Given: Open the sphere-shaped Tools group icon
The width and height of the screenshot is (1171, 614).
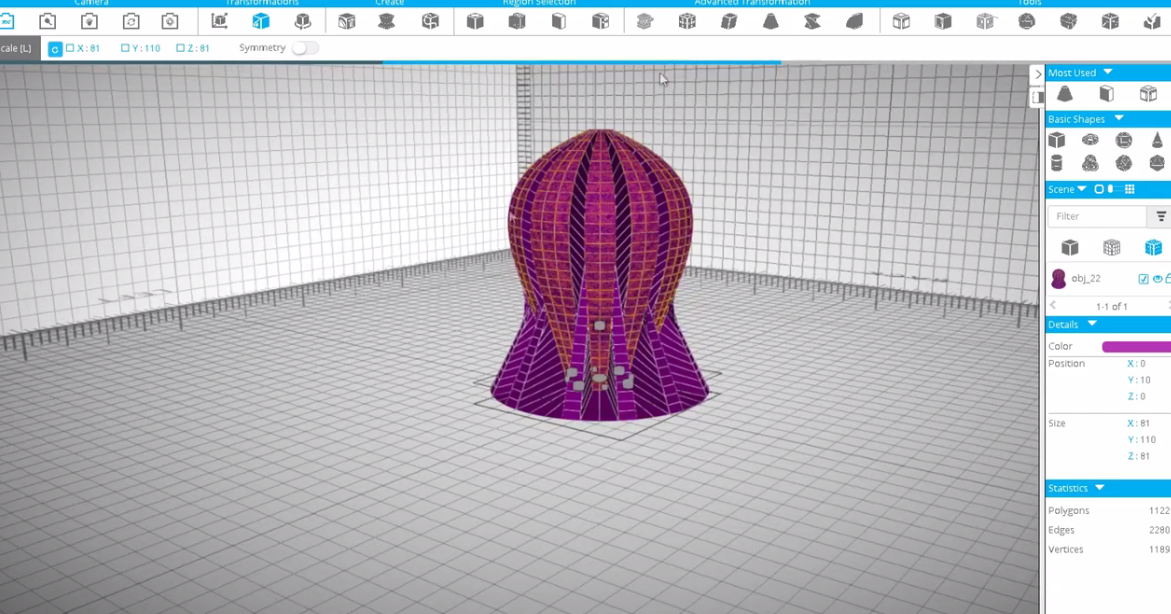Looking at the screenshot, I should (x=1027, y=21).
